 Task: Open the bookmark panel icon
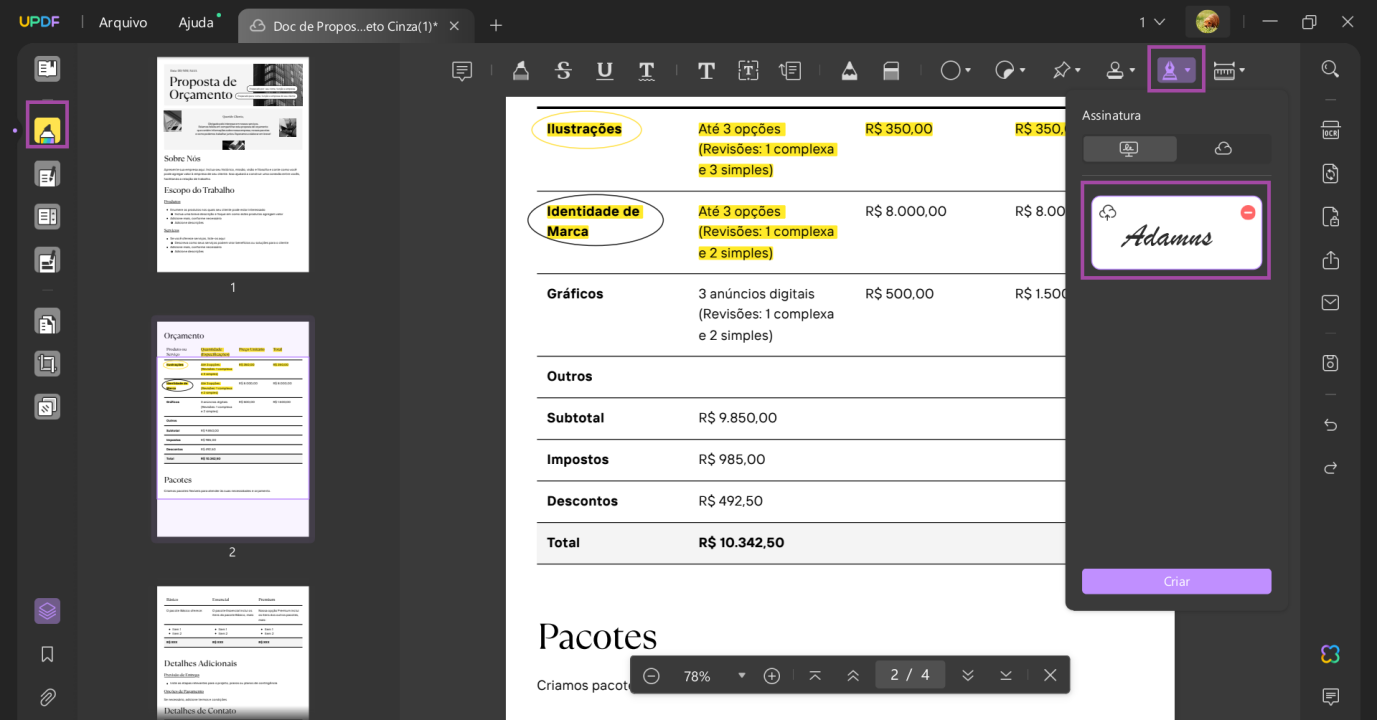tap(47, 654)
